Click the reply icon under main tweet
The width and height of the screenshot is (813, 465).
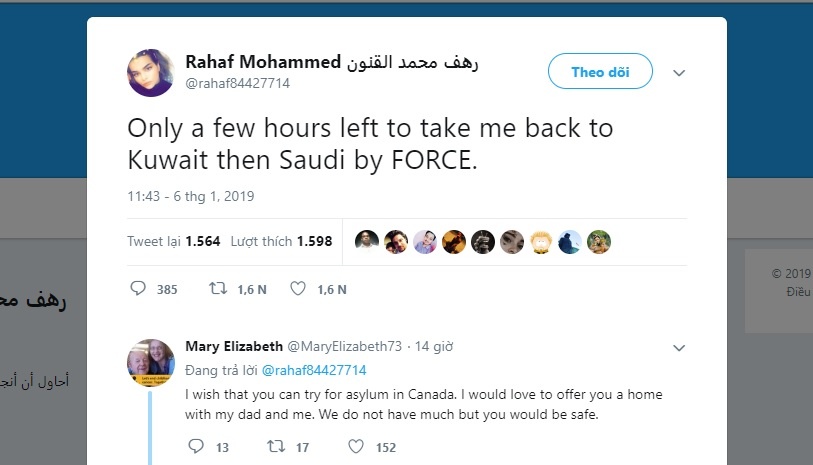click(x=139, y=289)
